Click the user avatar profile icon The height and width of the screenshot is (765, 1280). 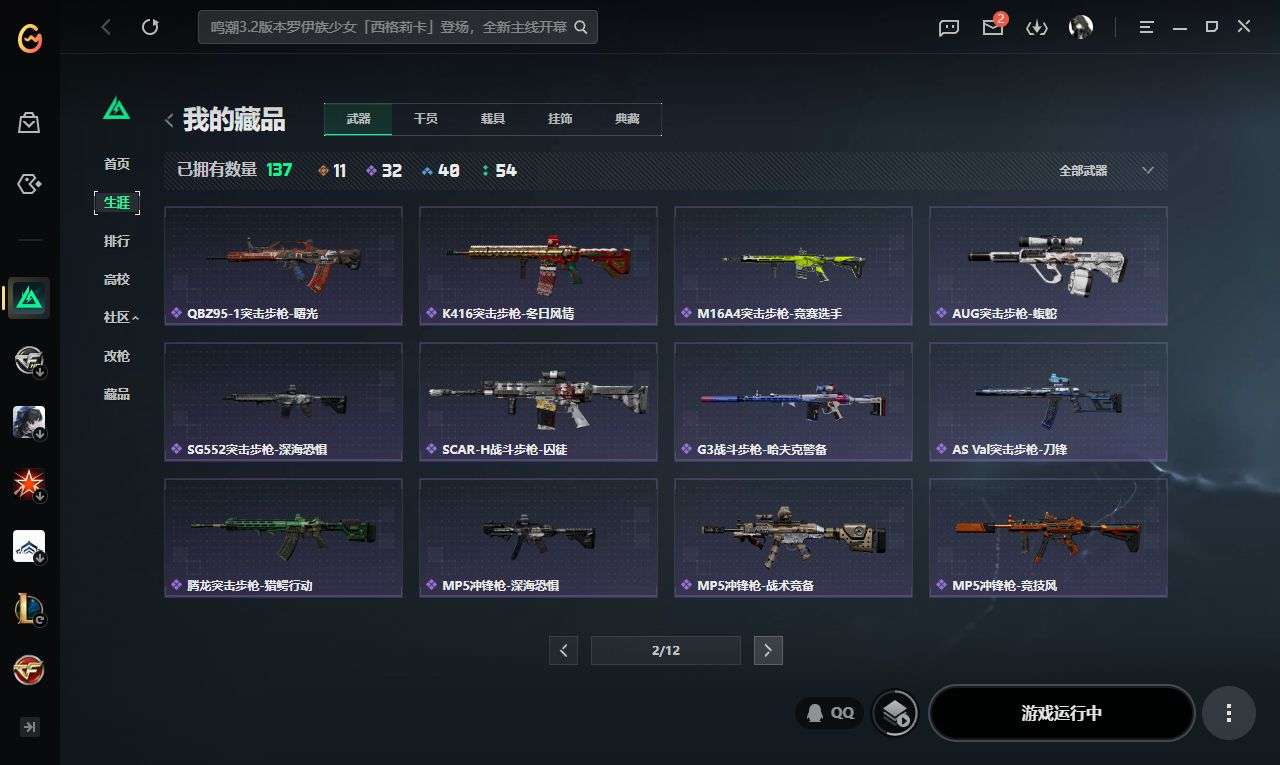1081,27
